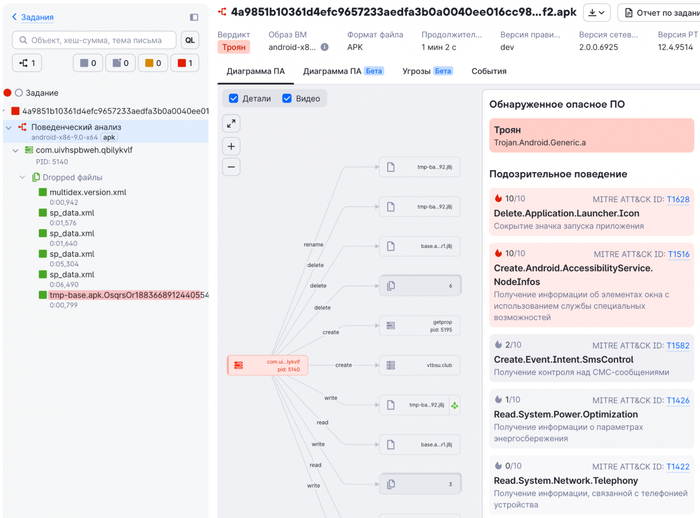Screen dimensions: 700x518
Task: Open the Угрозы Бета tab
Action: (427, 71)
